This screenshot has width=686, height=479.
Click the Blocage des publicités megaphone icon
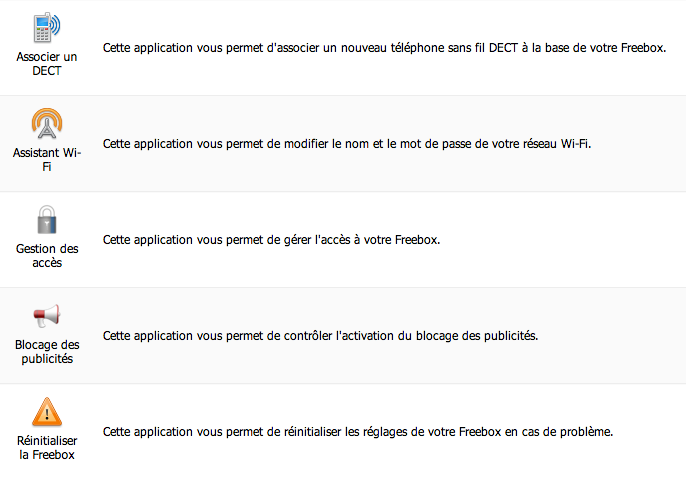(x=47, y=315)
